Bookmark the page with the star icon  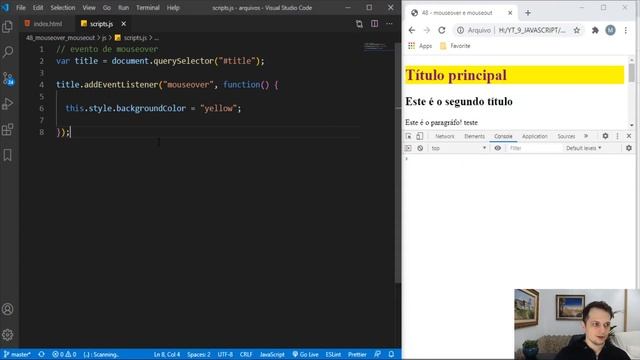click(x=577, y=30)
